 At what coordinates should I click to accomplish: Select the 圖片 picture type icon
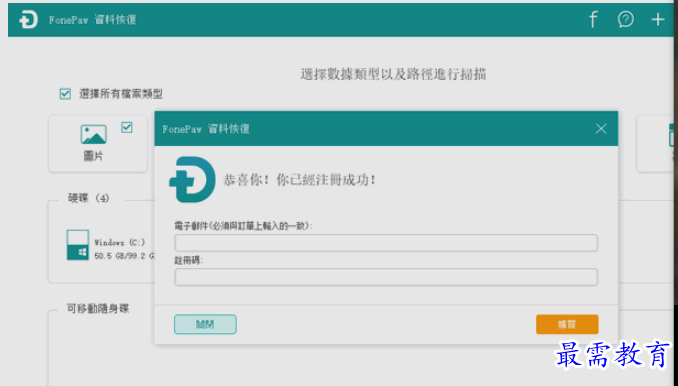(x=93, y=134)
